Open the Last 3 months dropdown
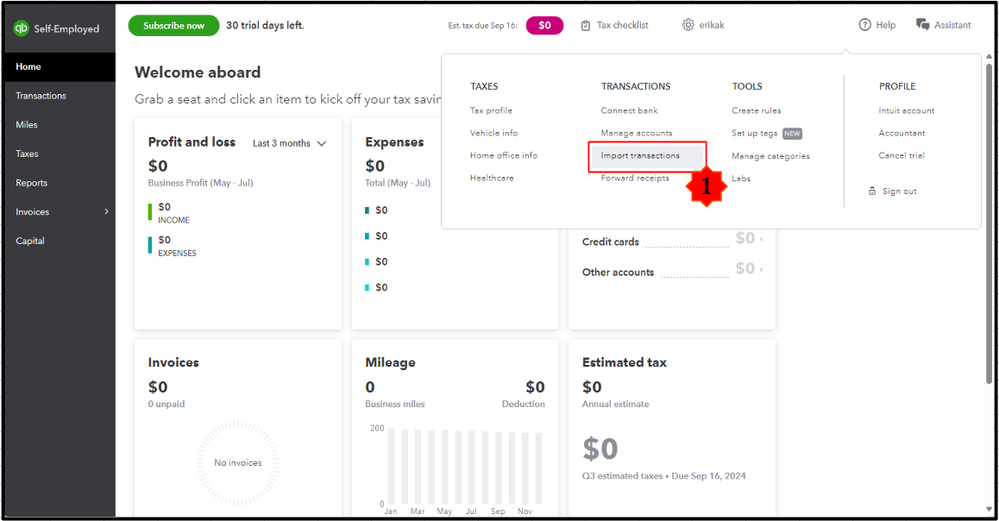The image size is (999, 521). [289, 143]
